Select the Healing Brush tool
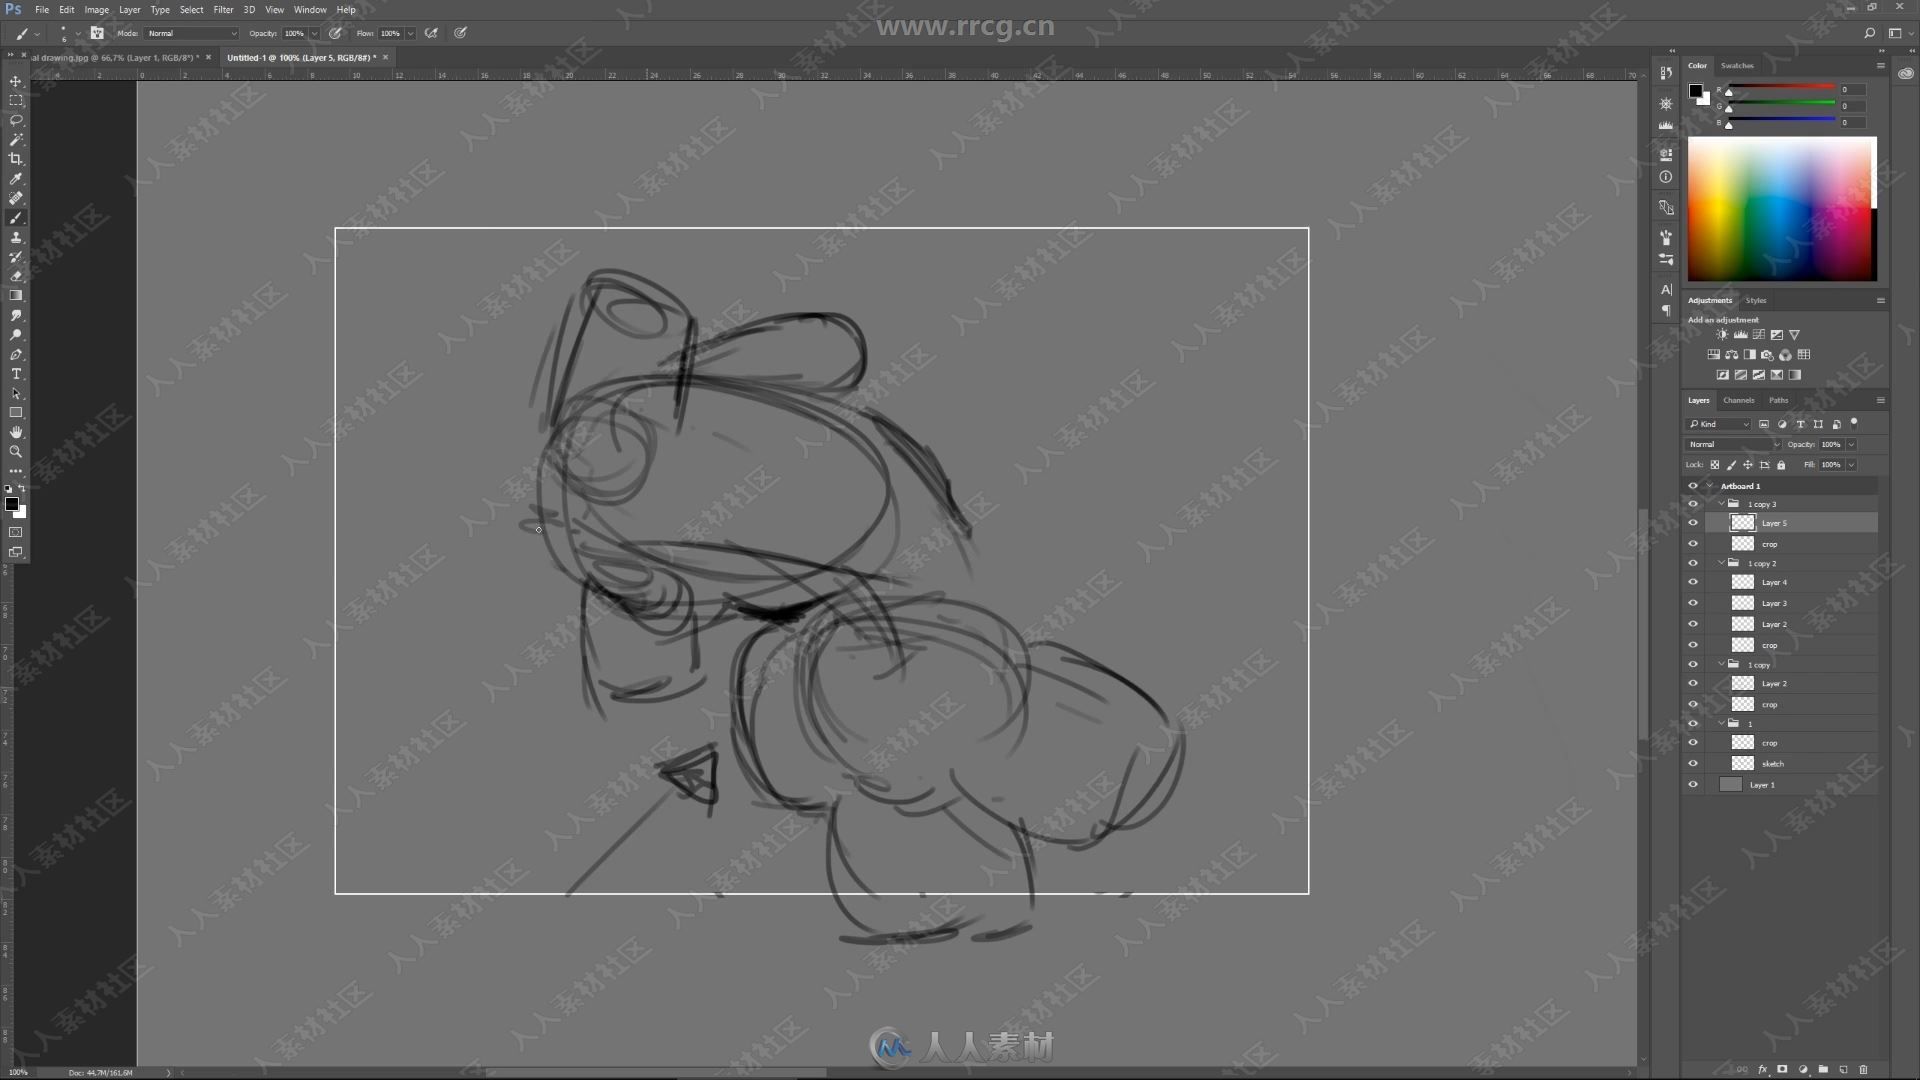1920x1080 pixels. click(16, 198)
